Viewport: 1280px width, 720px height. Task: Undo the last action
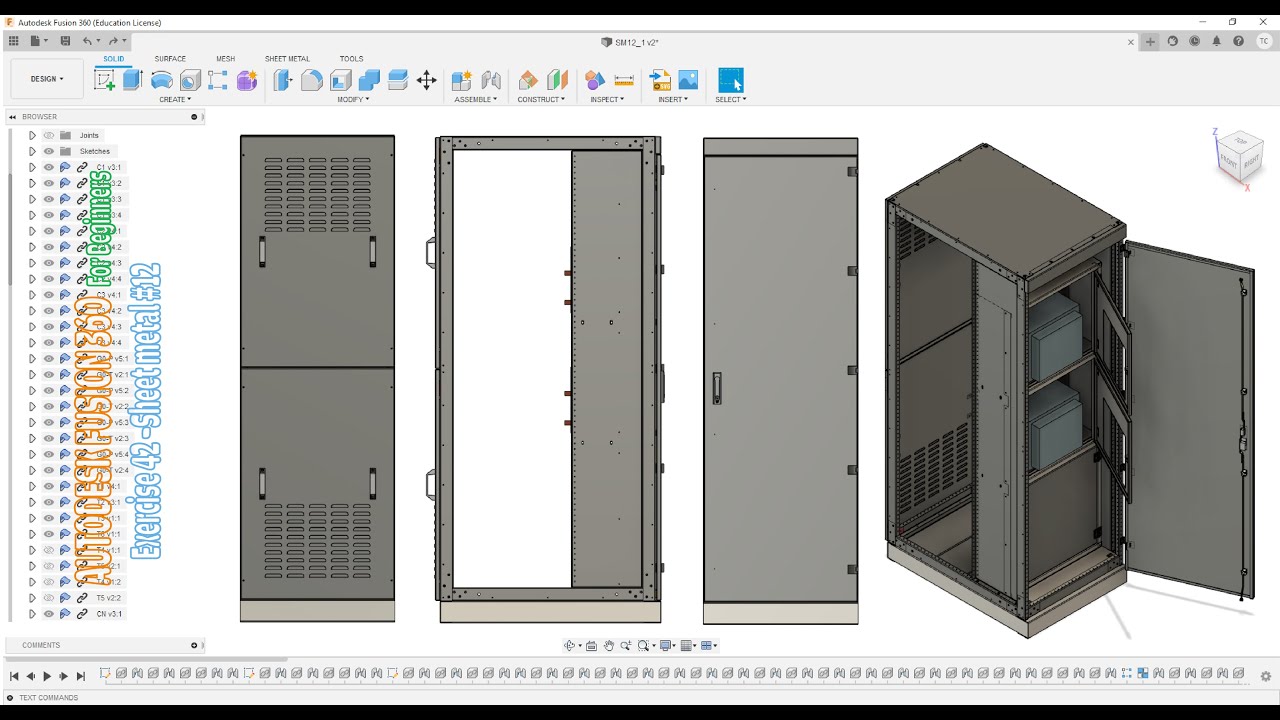click(87, 41)
